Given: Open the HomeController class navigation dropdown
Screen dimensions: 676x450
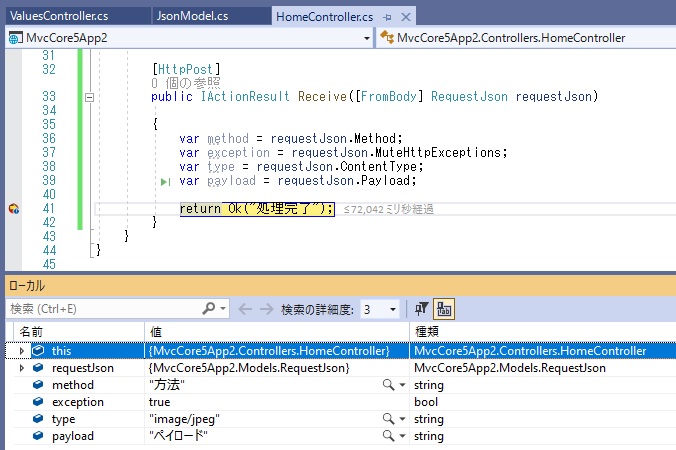Looking at the screenshot, I should tap(525, 38).
